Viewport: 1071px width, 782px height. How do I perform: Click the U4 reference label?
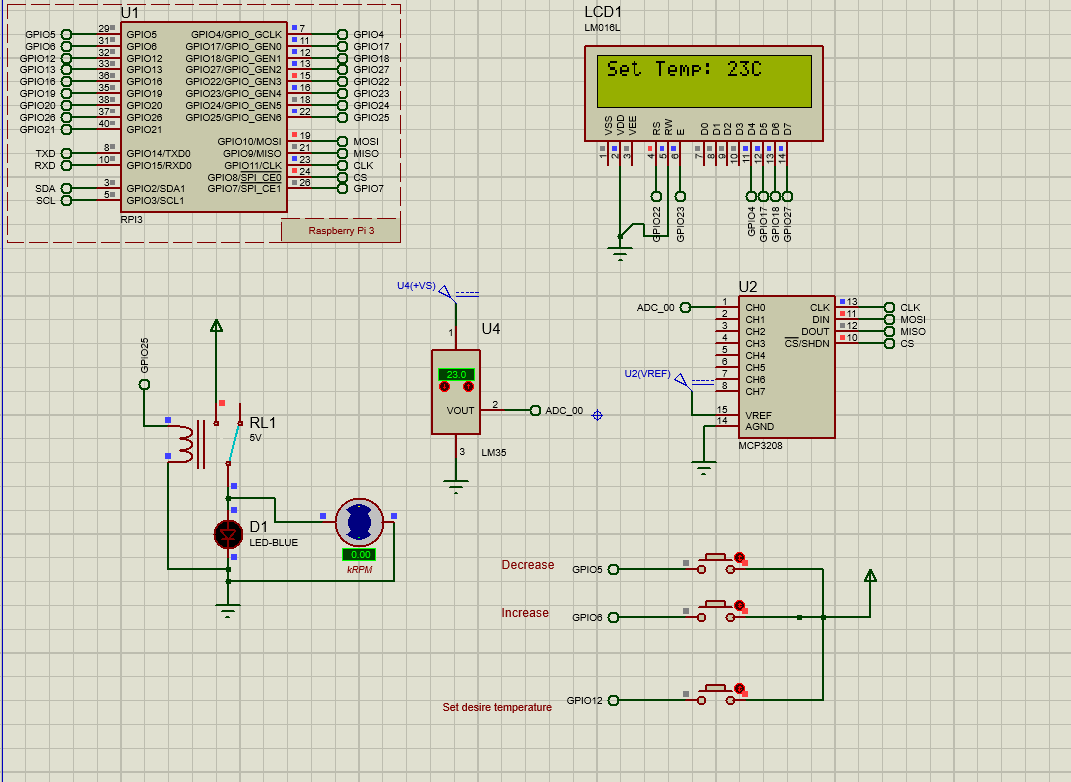click(491, 329)
